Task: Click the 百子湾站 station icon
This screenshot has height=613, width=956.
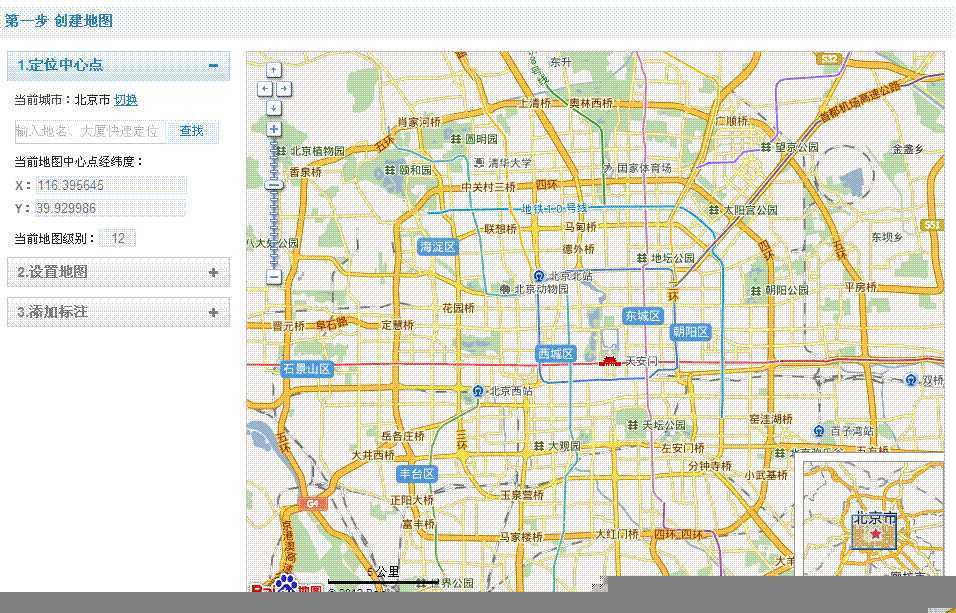Action: point(820,431)
